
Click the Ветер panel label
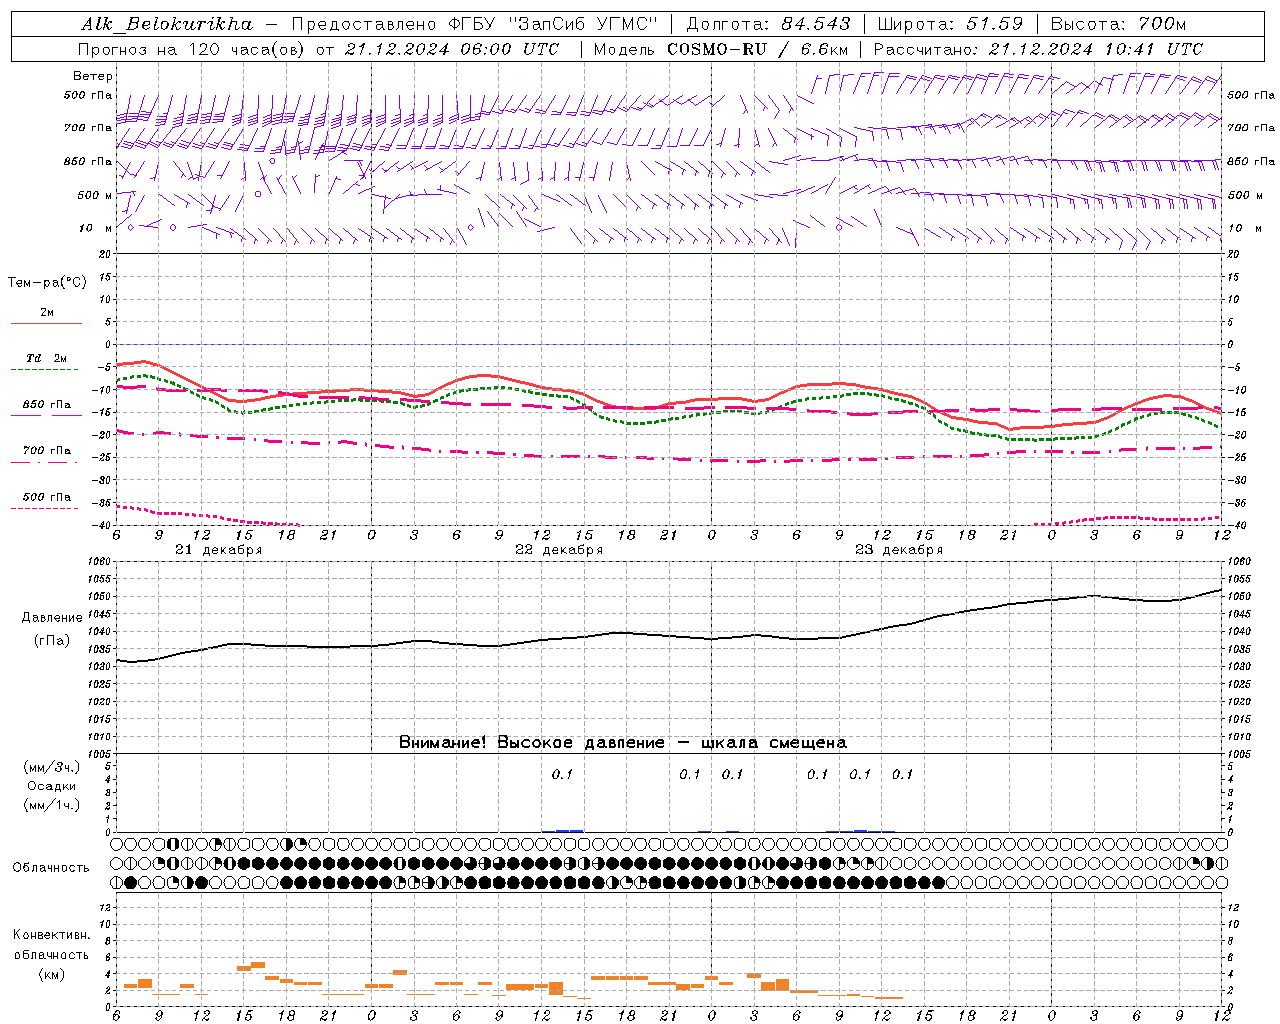tap(93, 76)
